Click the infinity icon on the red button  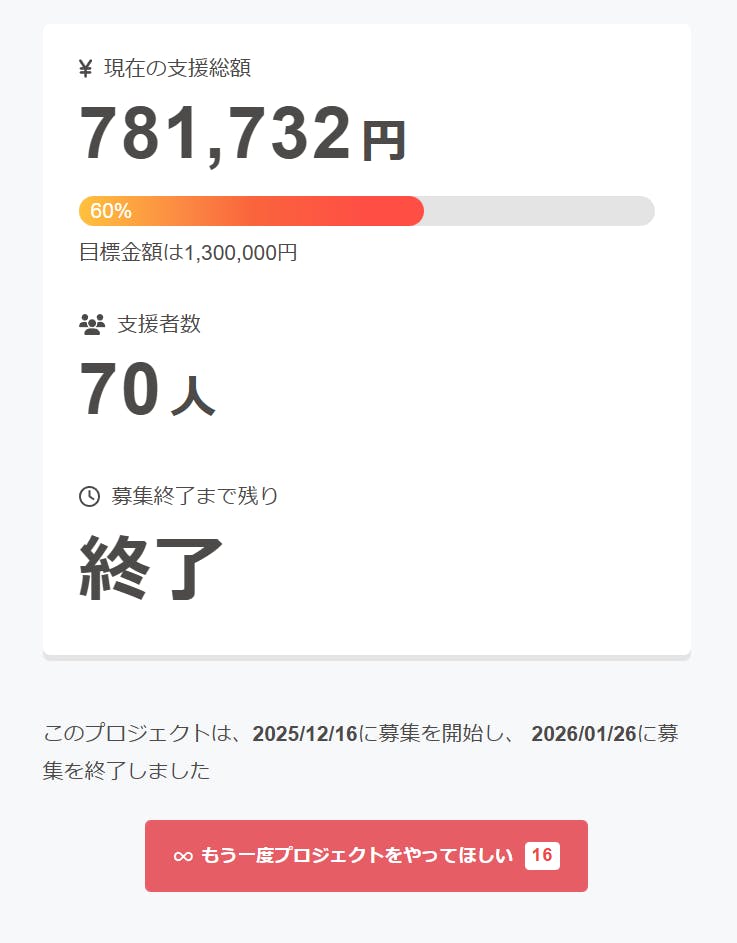183,856
